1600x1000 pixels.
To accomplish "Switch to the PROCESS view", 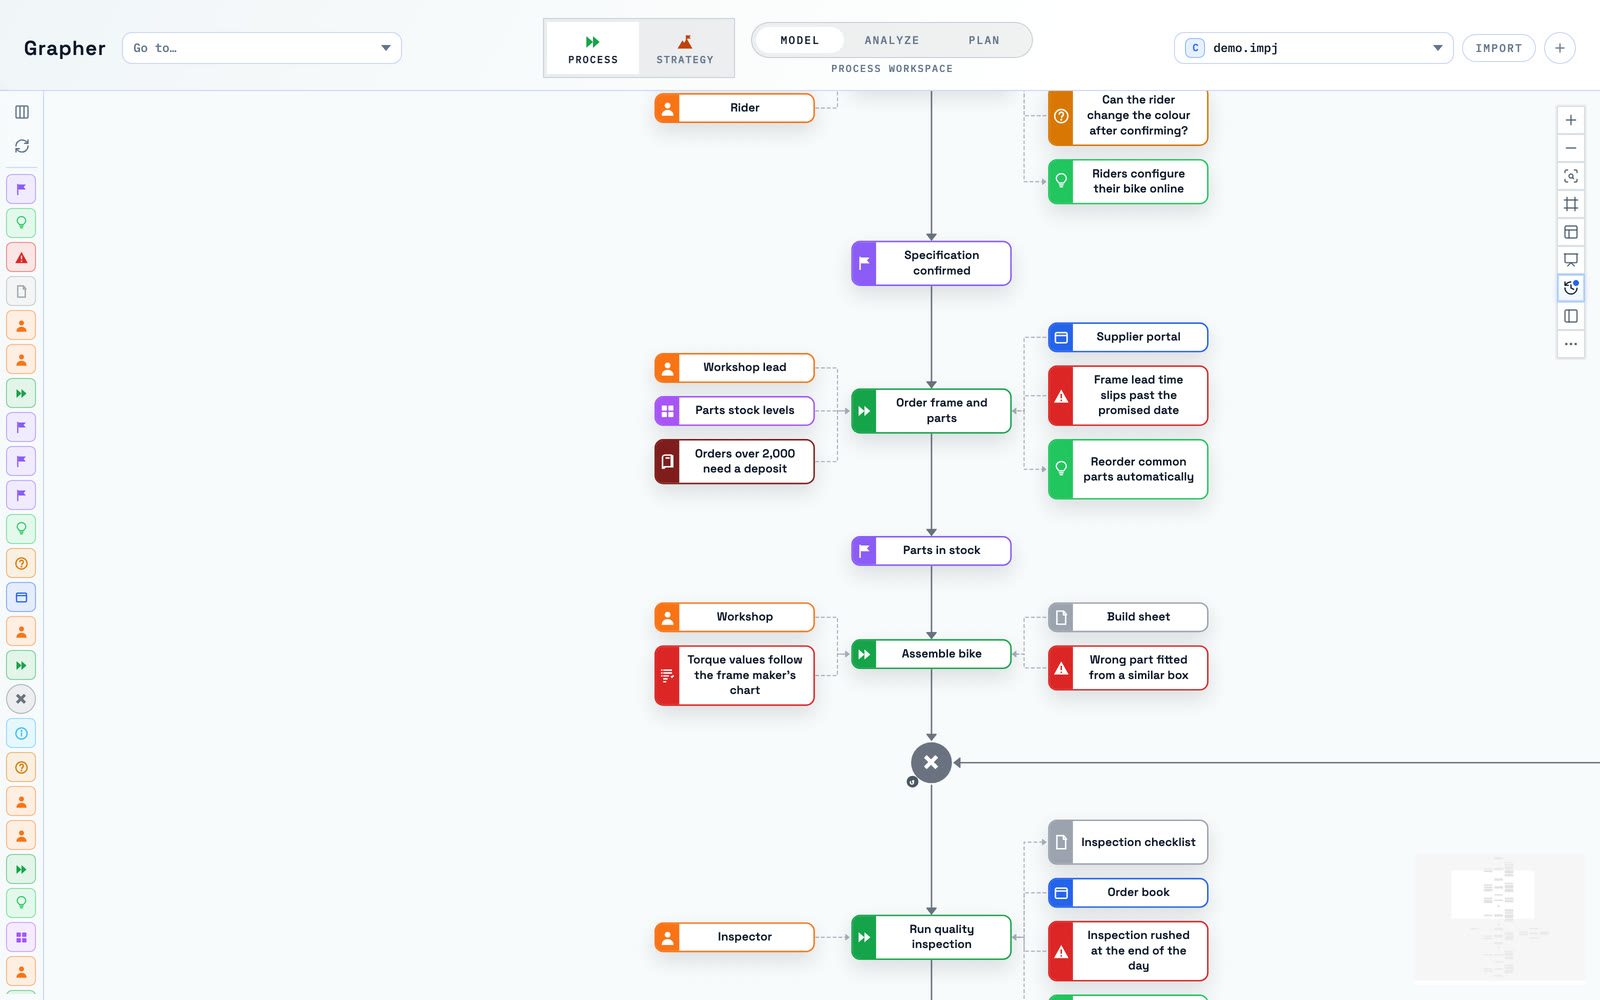I will [x=593, y=48].
